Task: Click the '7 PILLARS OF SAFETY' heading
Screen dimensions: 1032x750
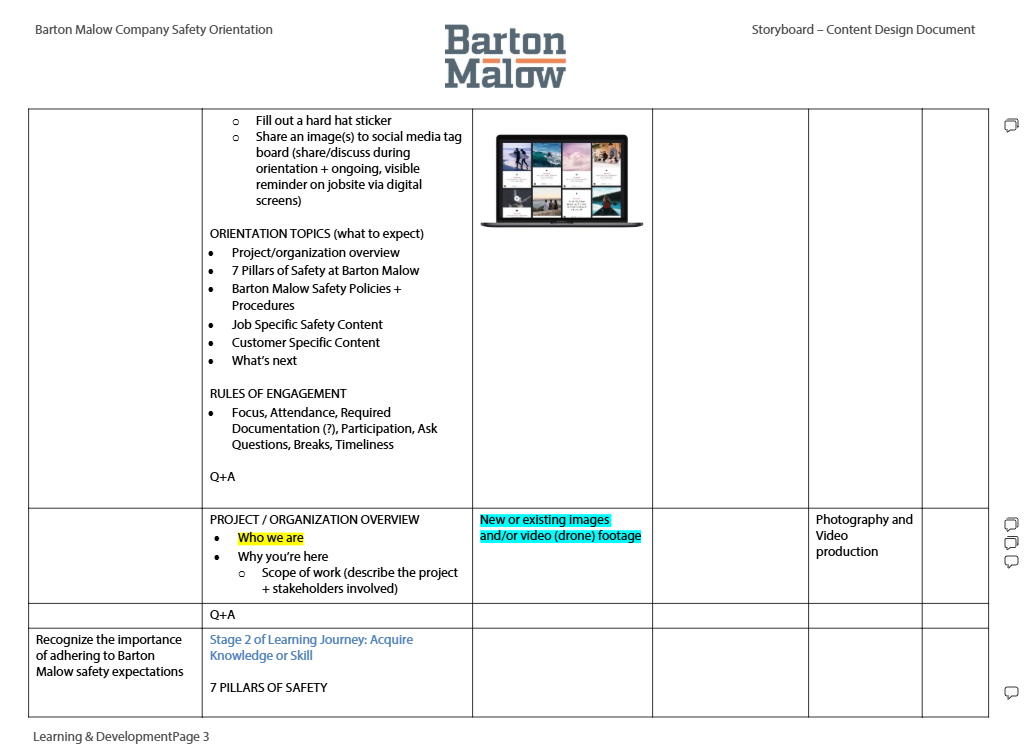Action: [269, 688]
